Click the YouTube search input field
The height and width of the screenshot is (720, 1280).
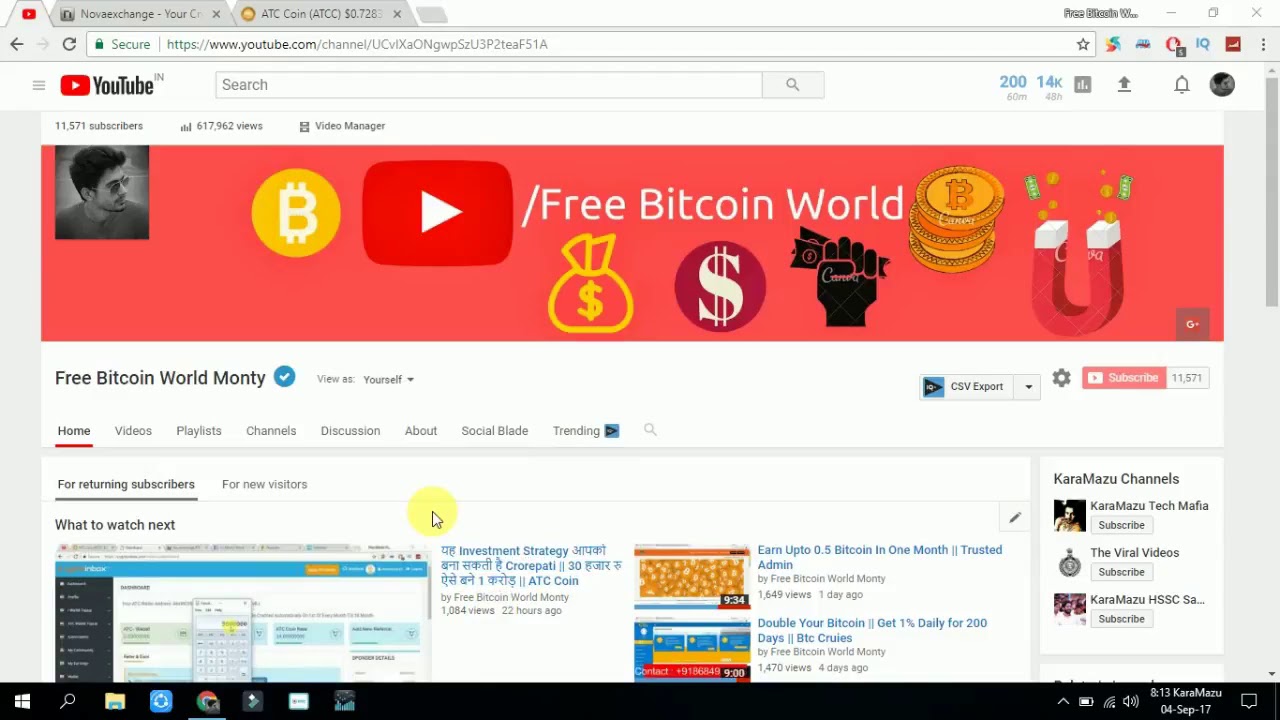[x=488, y=85]
